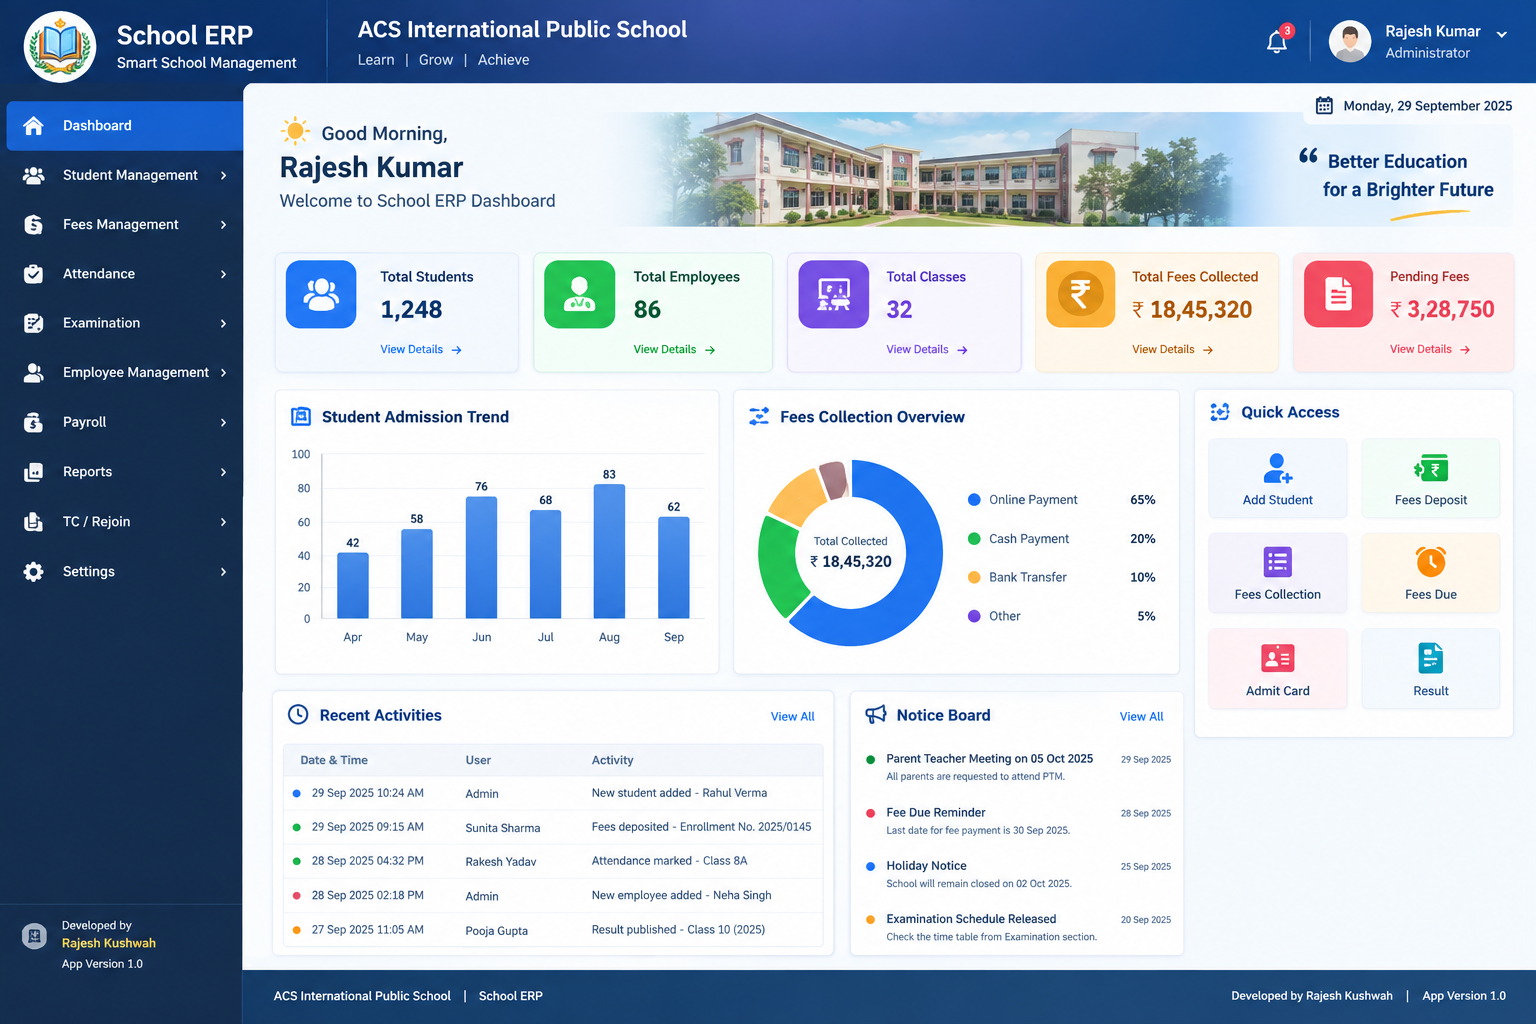Screen dimensions: 1536x1024
Task: Click View All in Recent Activities
Action: click(792, 716)
